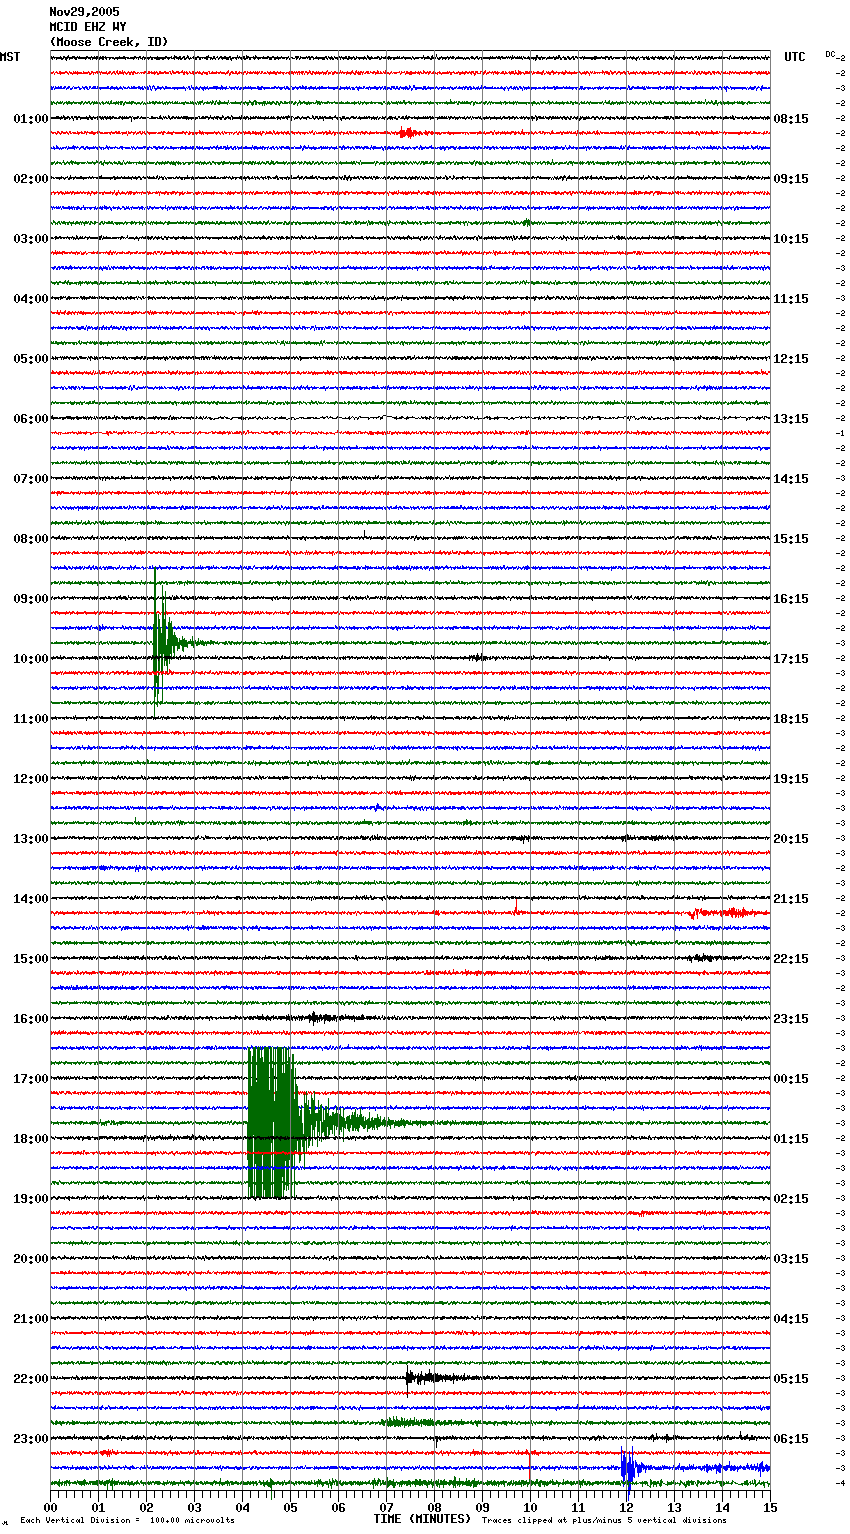This screenshot has height=1534, width=850.
Task: Click the 00:15 UTC time label
Action: [x=791, y=1079]
